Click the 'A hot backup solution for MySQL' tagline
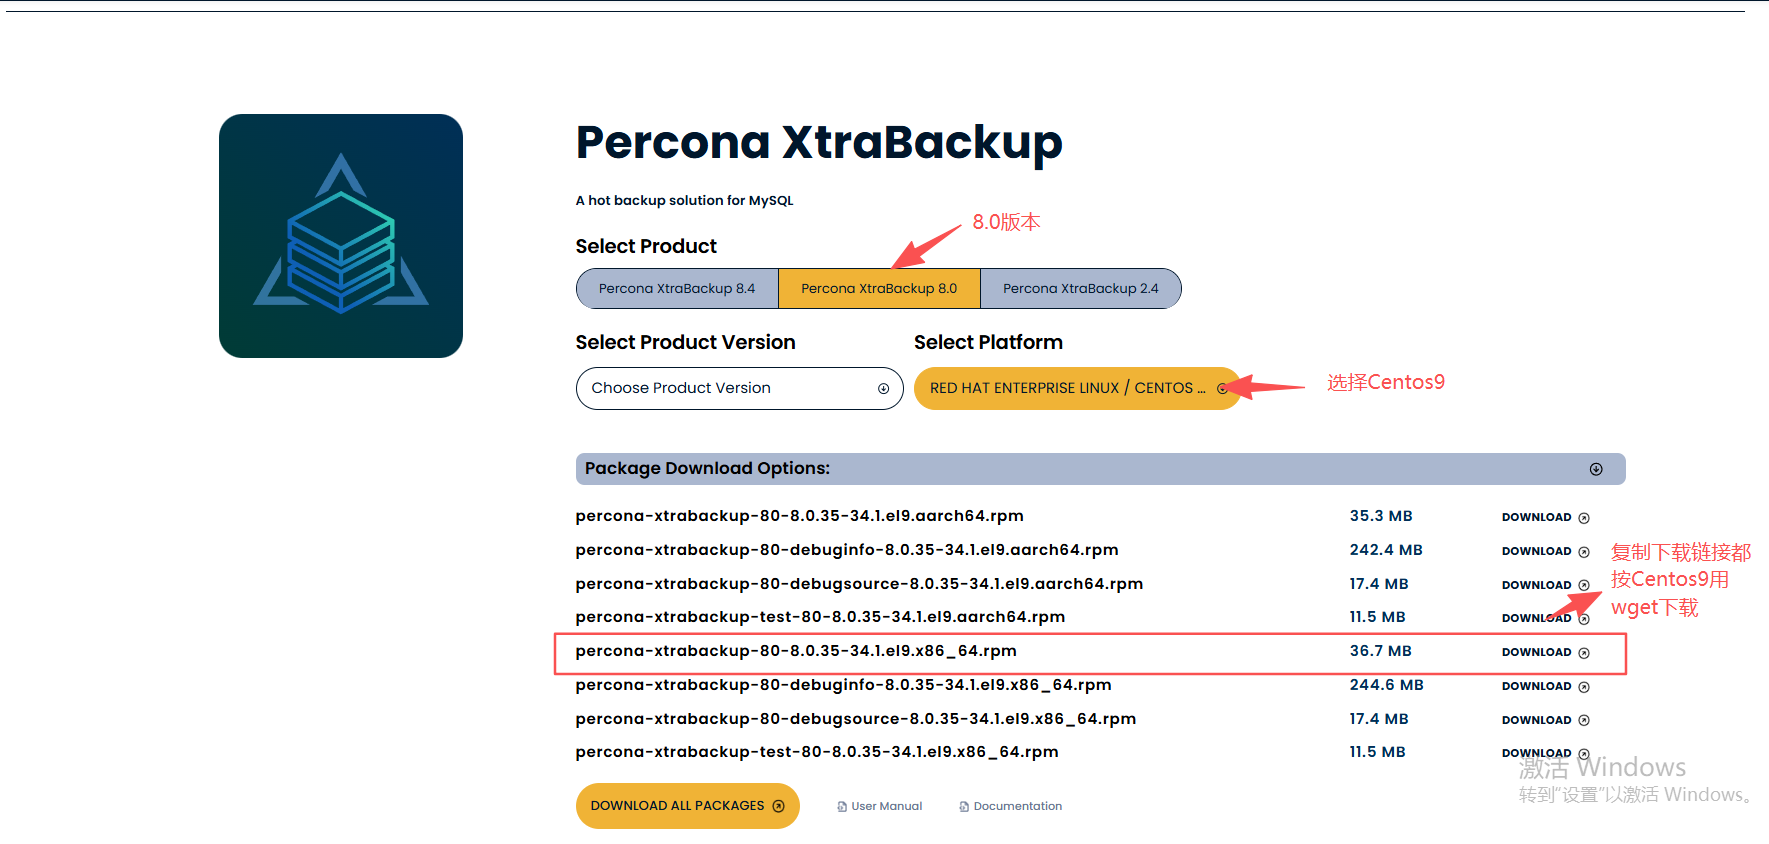Viewport: 1769px width, 844px height. [684, 200]
